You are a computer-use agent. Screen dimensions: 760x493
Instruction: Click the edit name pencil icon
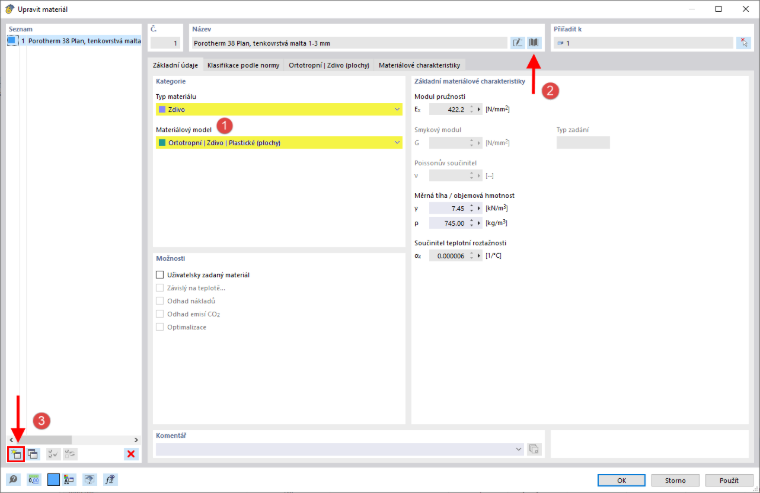click(517, 43)
